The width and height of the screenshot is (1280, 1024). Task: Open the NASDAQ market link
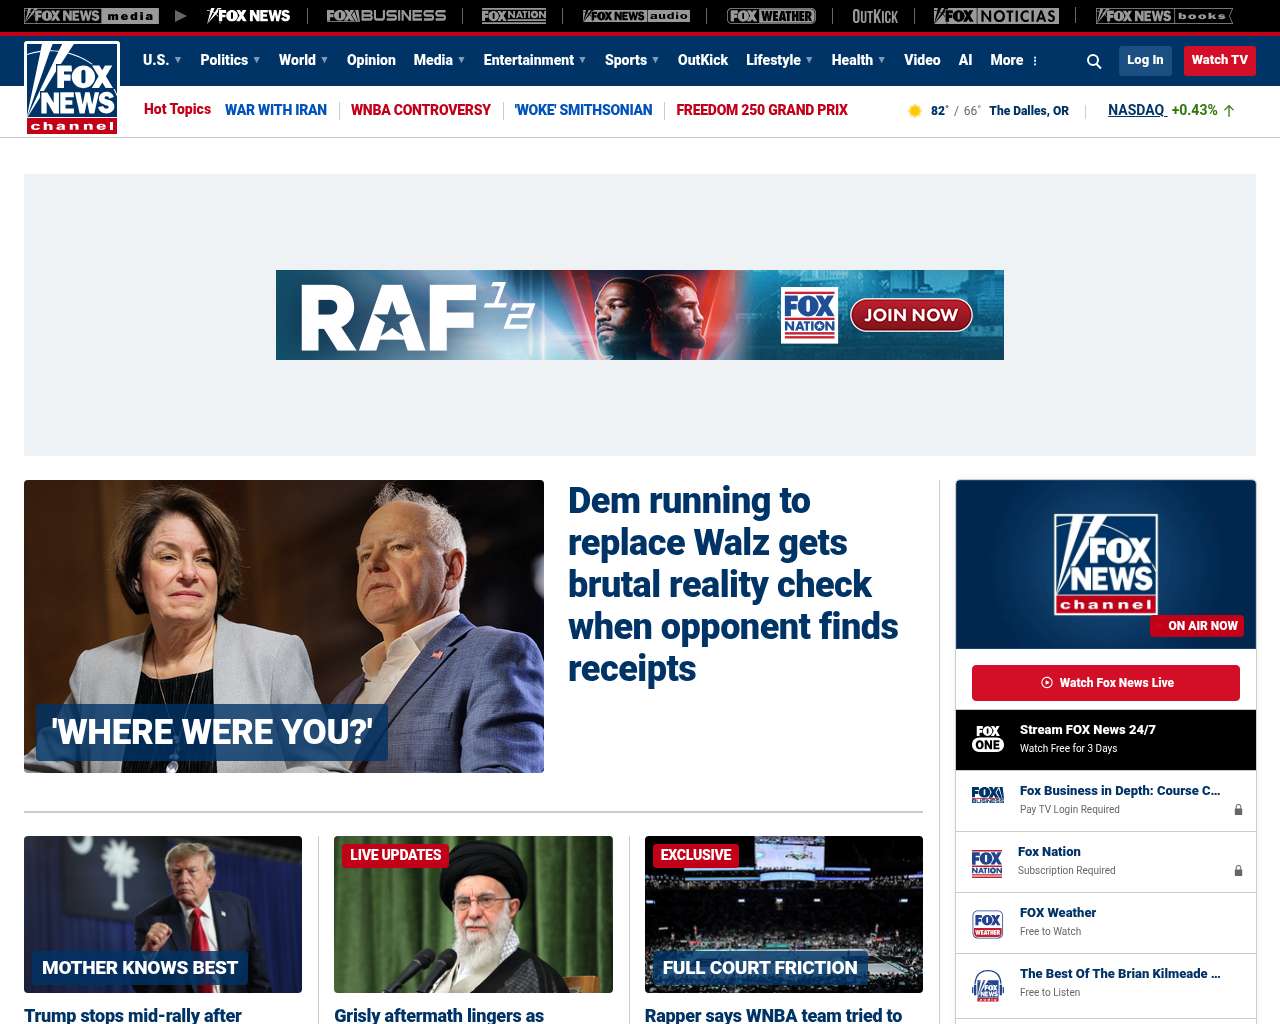click(1137, 110)
